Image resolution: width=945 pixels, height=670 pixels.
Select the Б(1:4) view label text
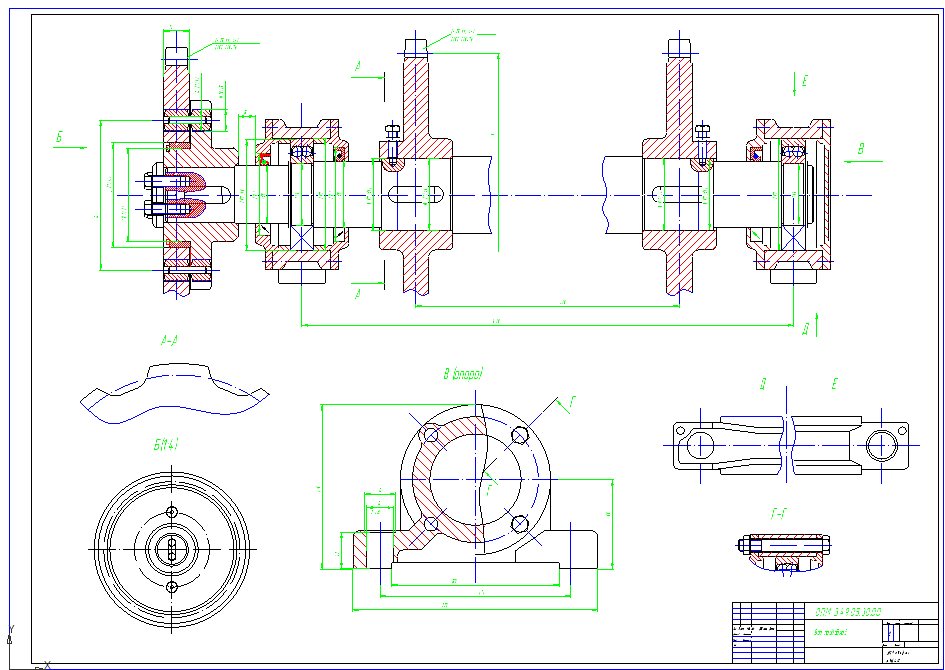(x=166, y=445)
